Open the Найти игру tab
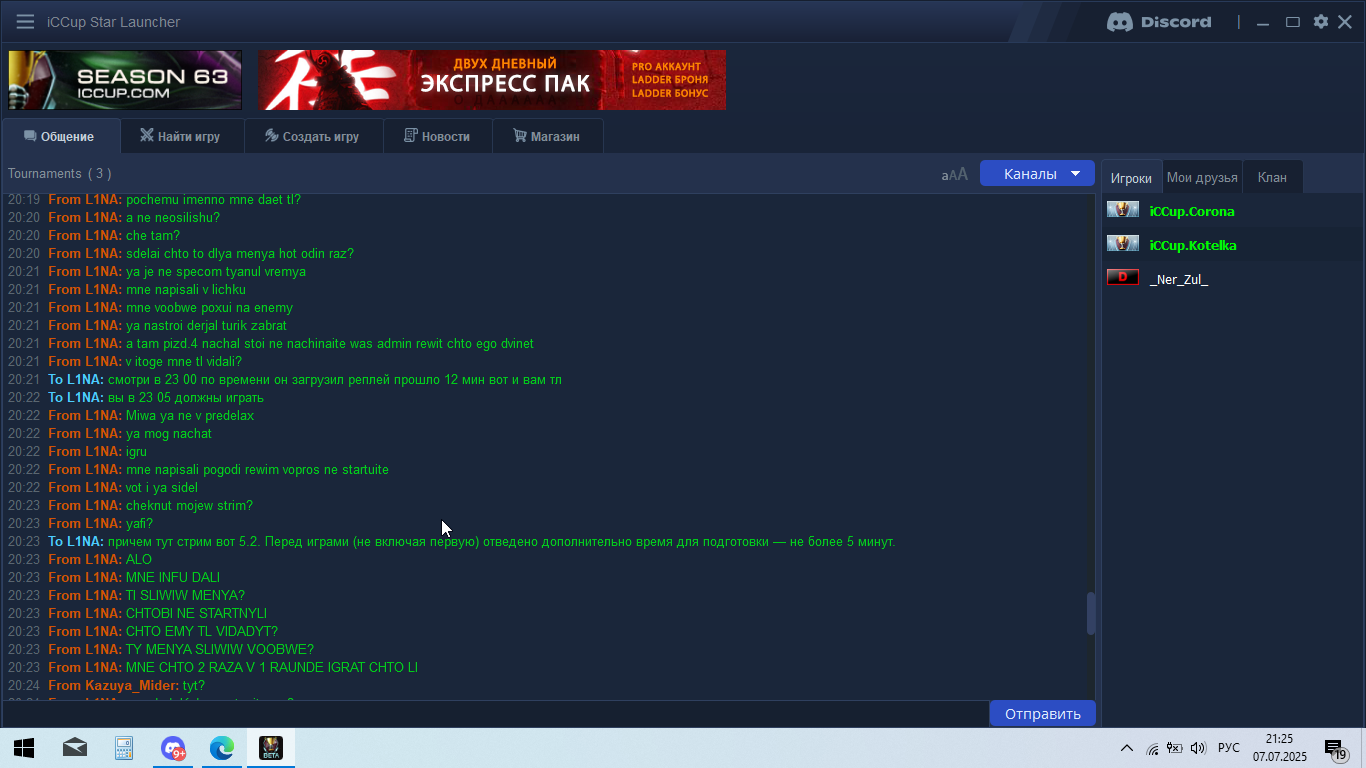This screenshot has height=768, width=1366. pyautogui.click(x=181, y=137)
